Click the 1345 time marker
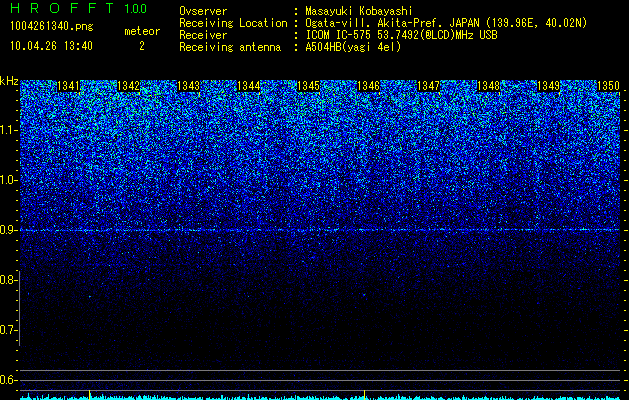 tap(308, 86)
